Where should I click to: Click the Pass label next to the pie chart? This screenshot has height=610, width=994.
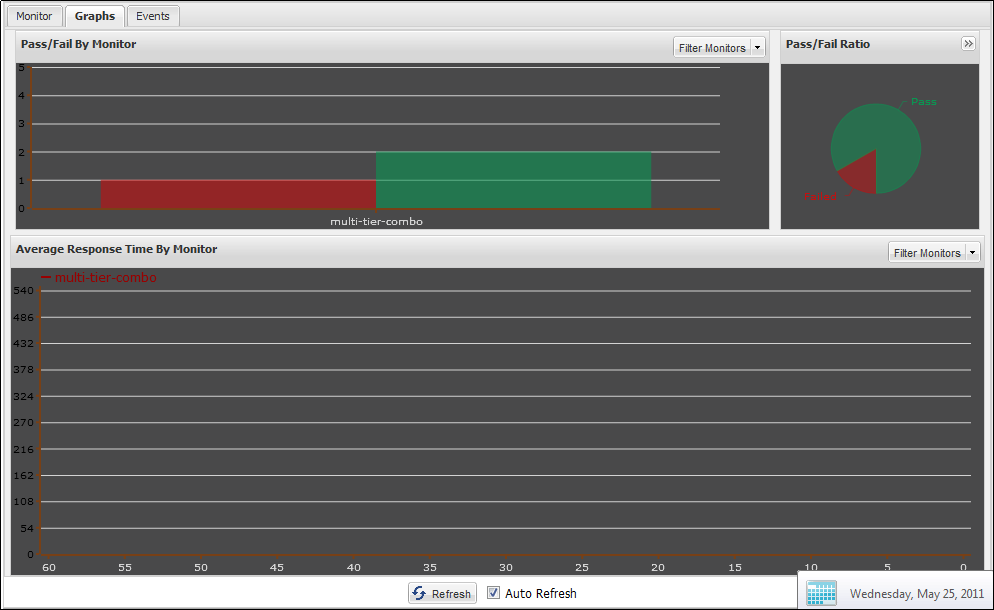pyautogui.click(x=923, y=101)
